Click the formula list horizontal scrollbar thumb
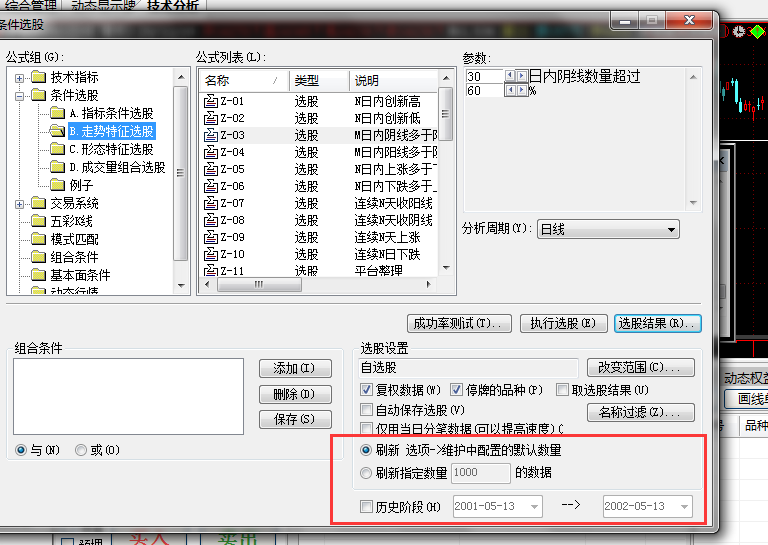 pos(260,284)
